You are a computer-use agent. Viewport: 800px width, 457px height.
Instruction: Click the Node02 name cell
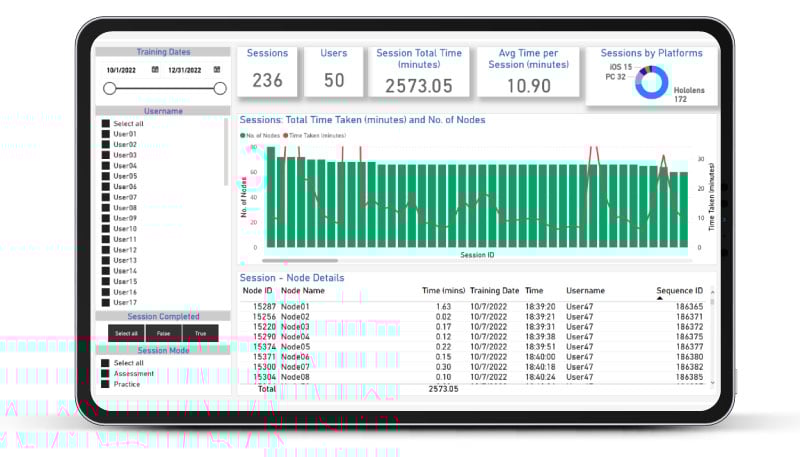click(x=295, y=317)
